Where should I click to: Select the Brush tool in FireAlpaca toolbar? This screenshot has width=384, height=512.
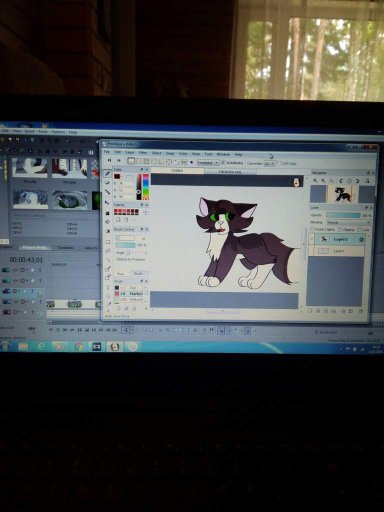coord(107,173)
